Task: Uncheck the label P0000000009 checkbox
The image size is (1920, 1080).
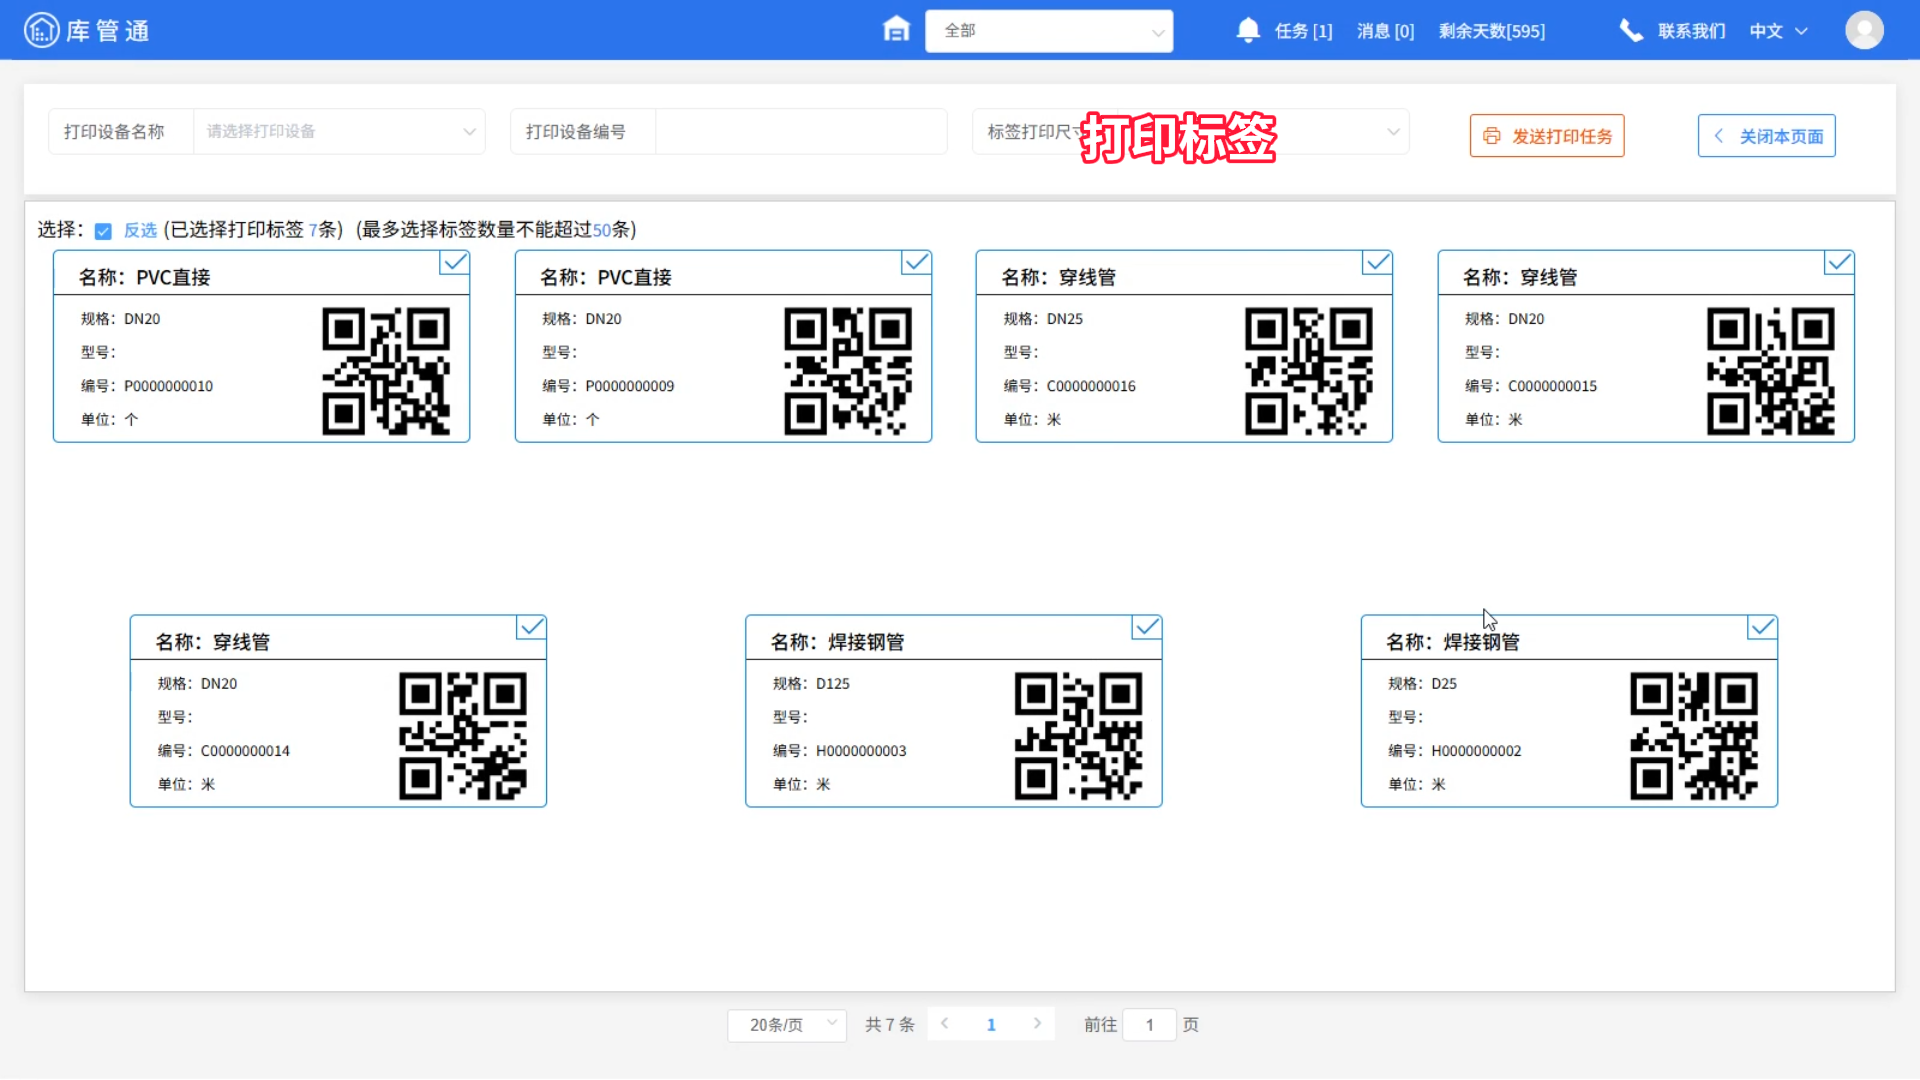Action: pos(916,262)
